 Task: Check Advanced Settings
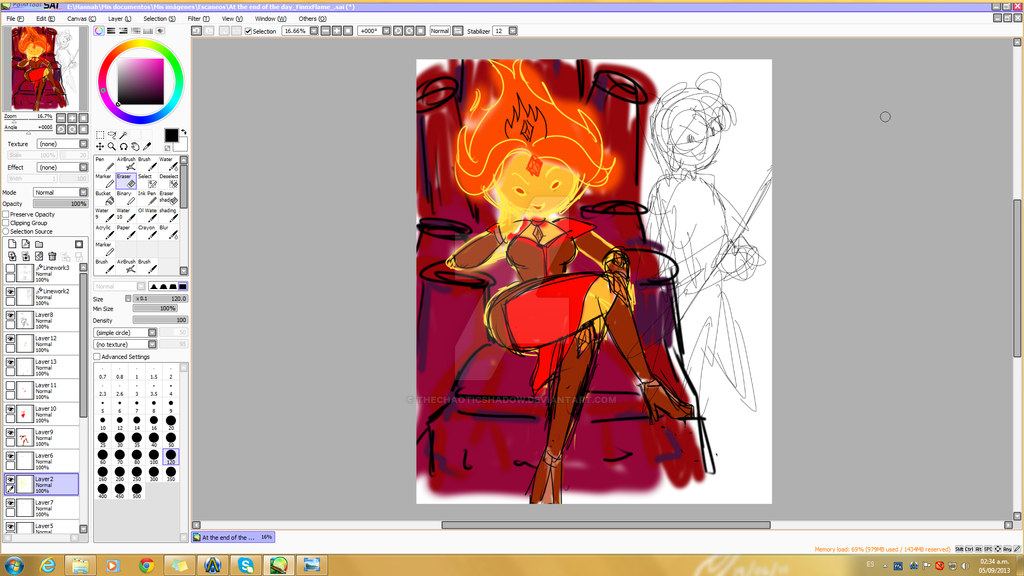[97, 357]
